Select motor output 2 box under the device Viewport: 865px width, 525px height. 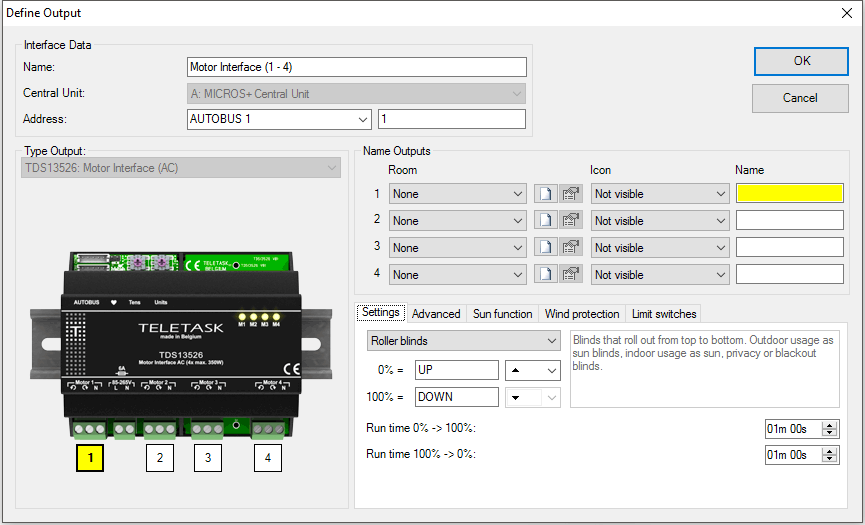tap(160, 458)
